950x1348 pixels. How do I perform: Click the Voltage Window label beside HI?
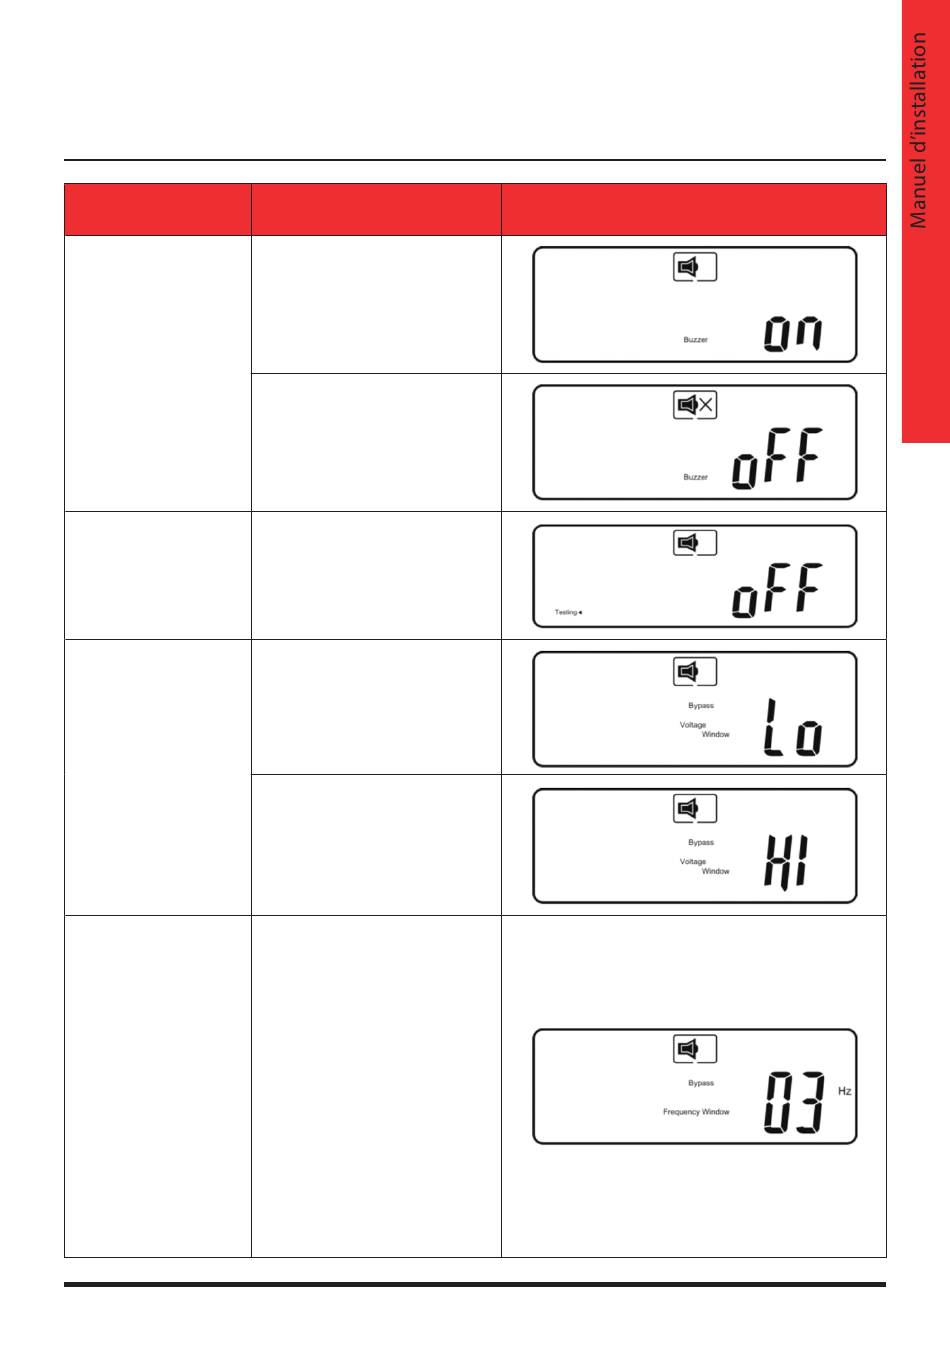click(x=705, y=866)
